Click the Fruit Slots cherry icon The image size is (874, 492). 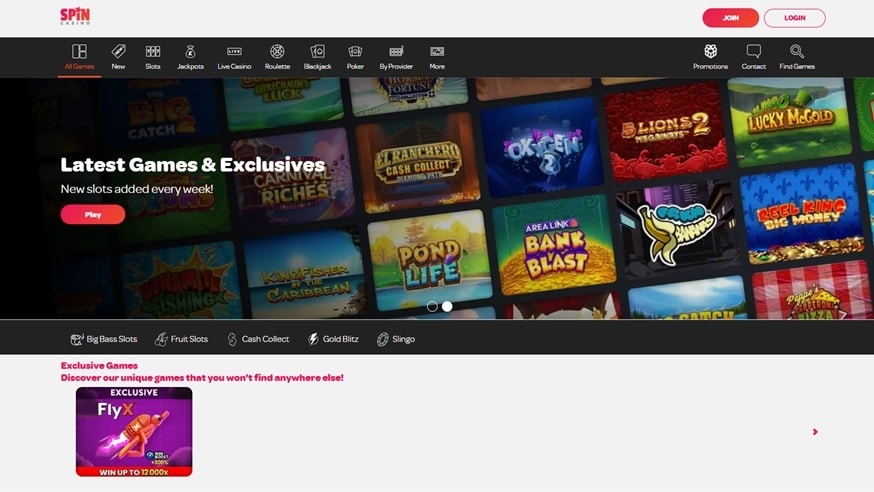point(161,339)
